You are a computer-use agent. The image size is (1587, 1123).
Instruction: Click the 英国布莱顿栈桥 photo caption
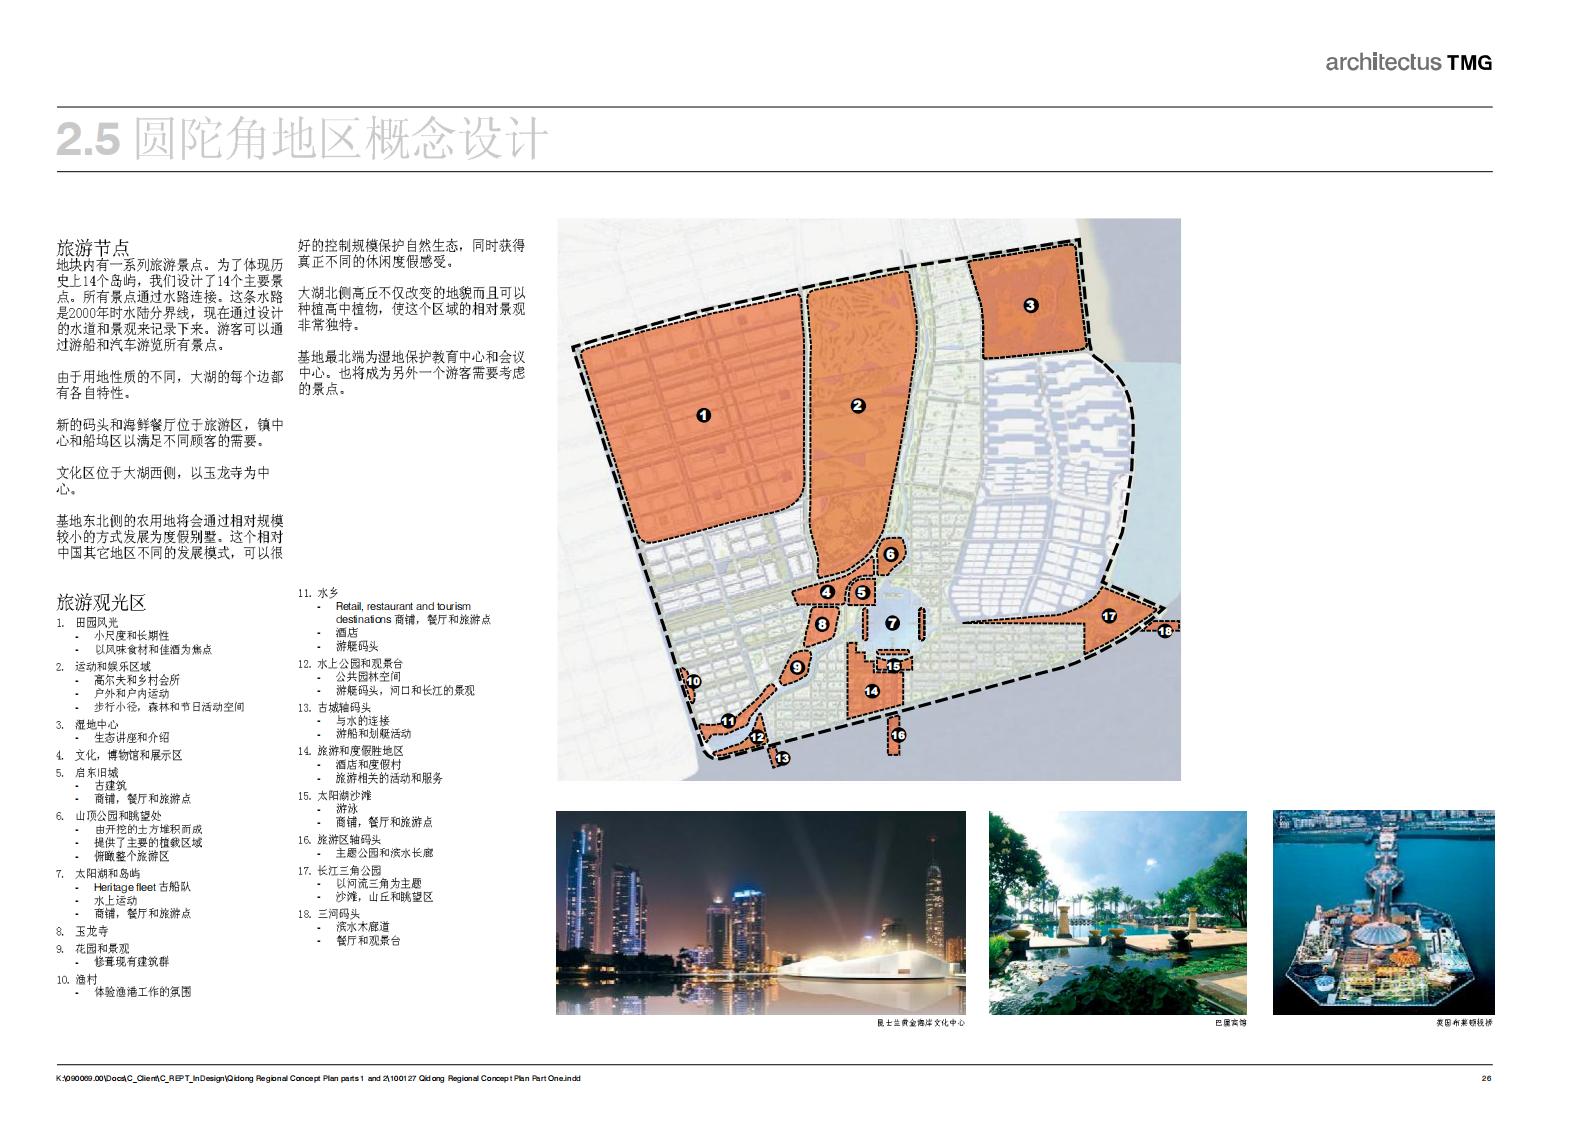[1463, 1022]
